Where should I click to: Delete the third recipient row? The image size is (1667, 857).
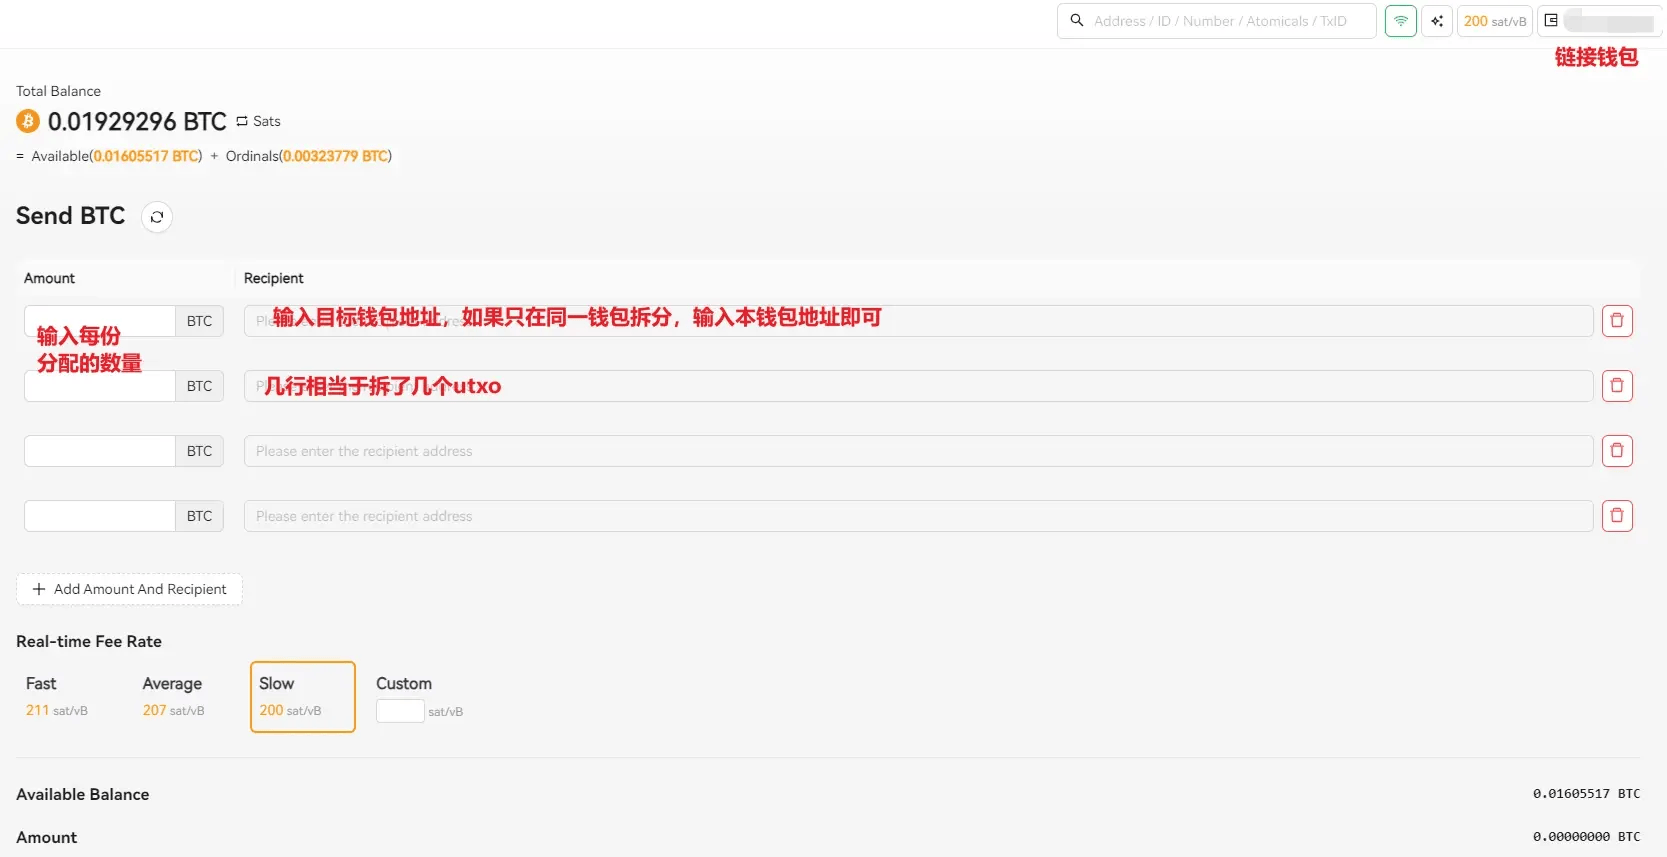1616,451
